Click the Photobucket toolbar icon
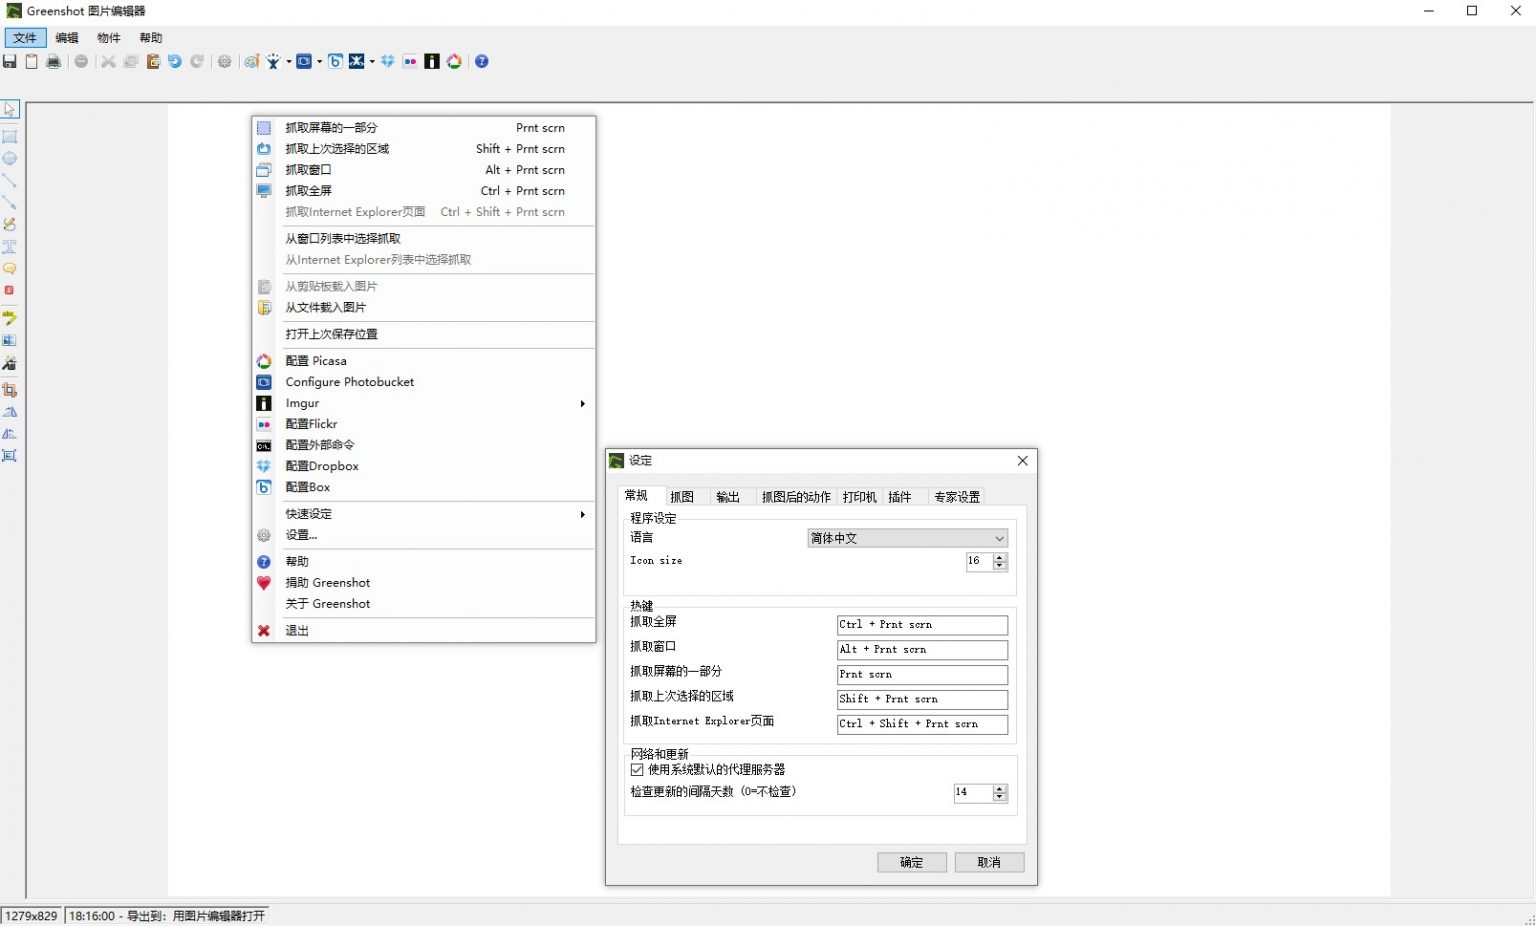1536x926 pixels. click(x=304, y=62)
